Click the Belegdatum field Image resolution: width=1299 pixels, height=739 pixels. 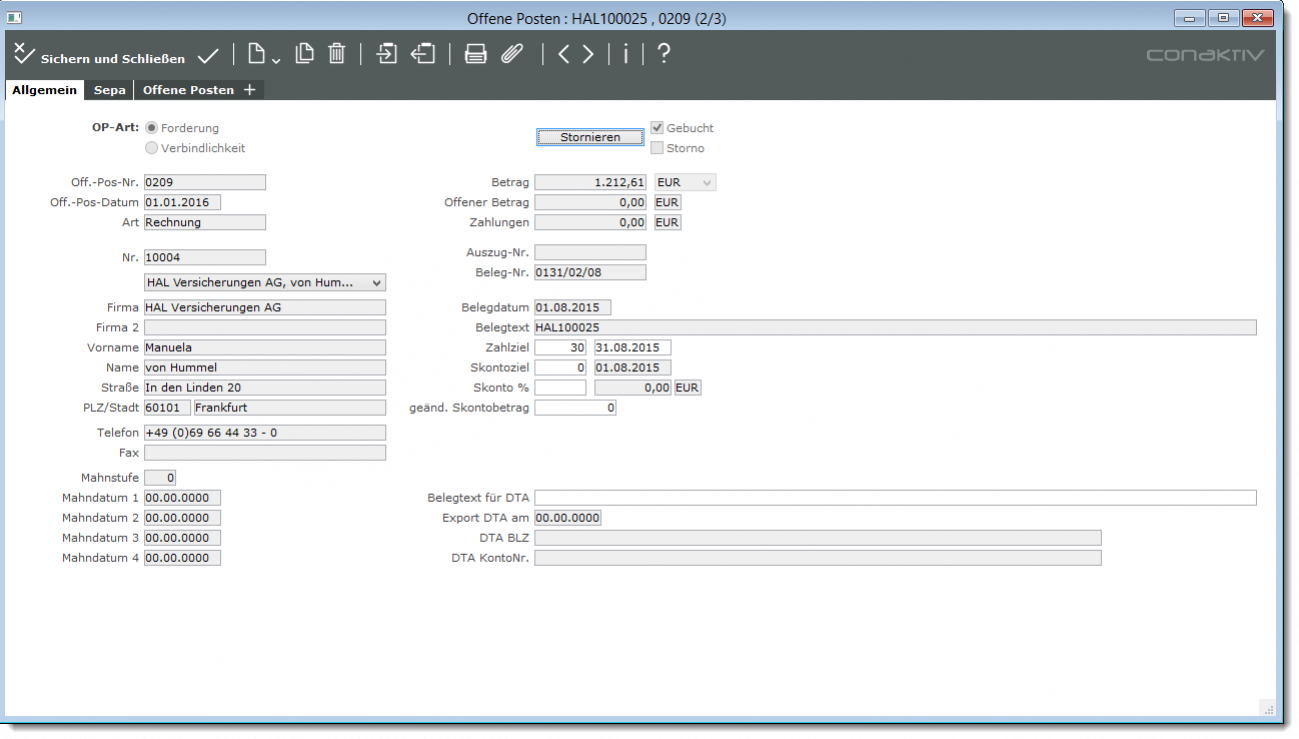(573, 308)
